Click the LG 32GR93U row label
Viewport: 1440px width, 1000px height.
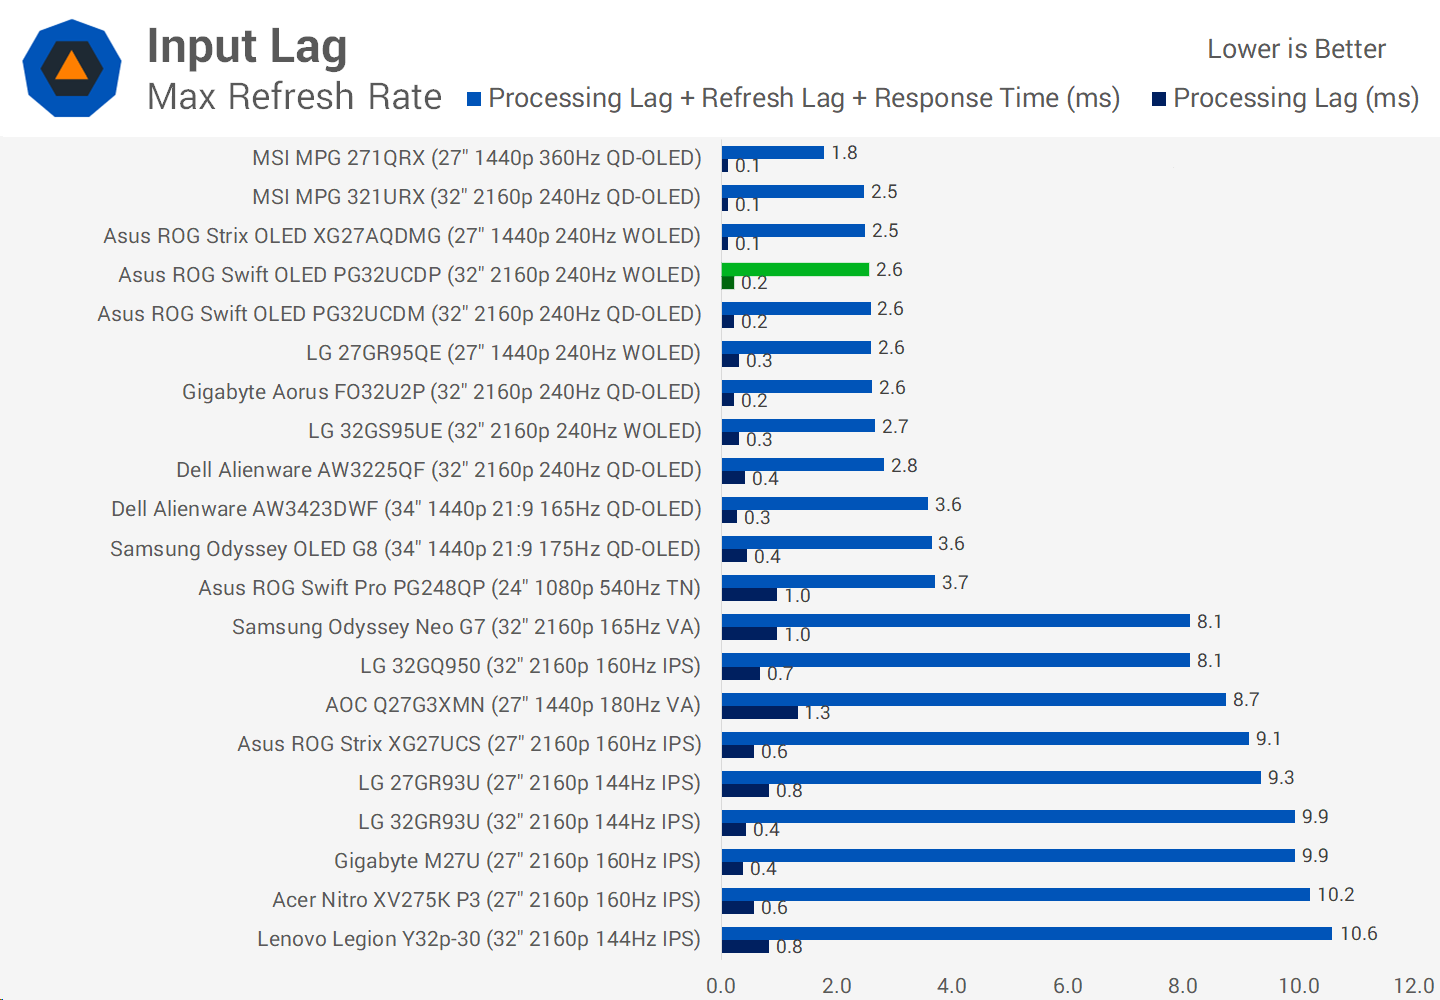tap(529, 822)
